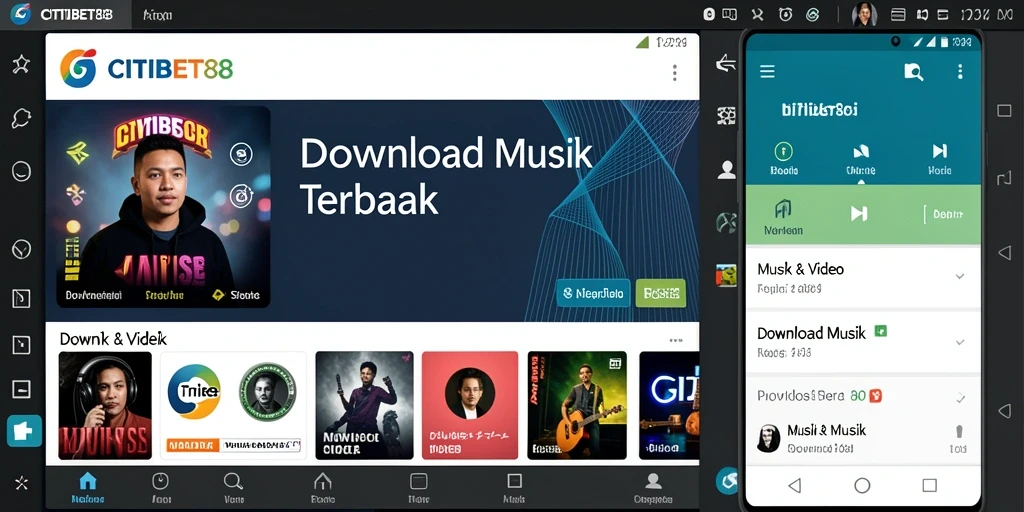The height and width of the screenshot is (512, 1024).
Task: Click the person silhouette icon in the middle sidebar
Action: click(x=726, y=170)
